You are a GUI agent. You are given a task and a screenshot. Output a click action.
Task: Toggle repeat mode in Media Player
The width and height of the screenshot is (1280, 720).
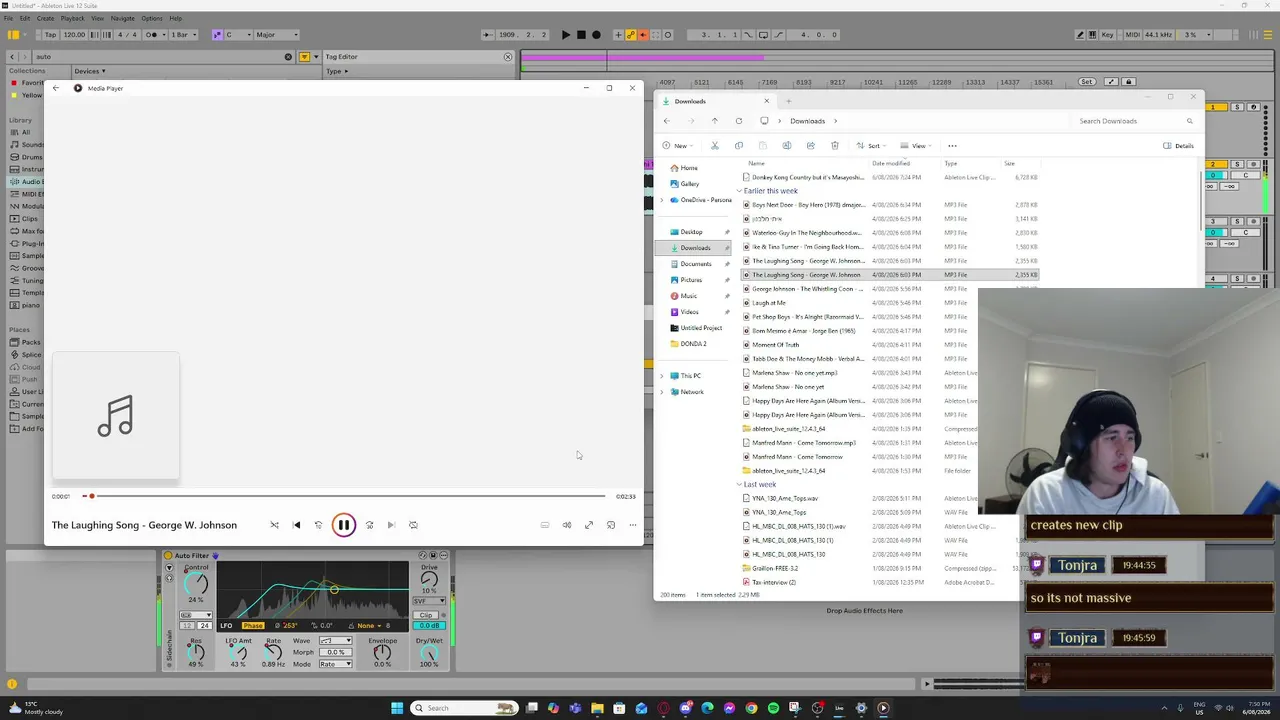click(x=413, y=525)
